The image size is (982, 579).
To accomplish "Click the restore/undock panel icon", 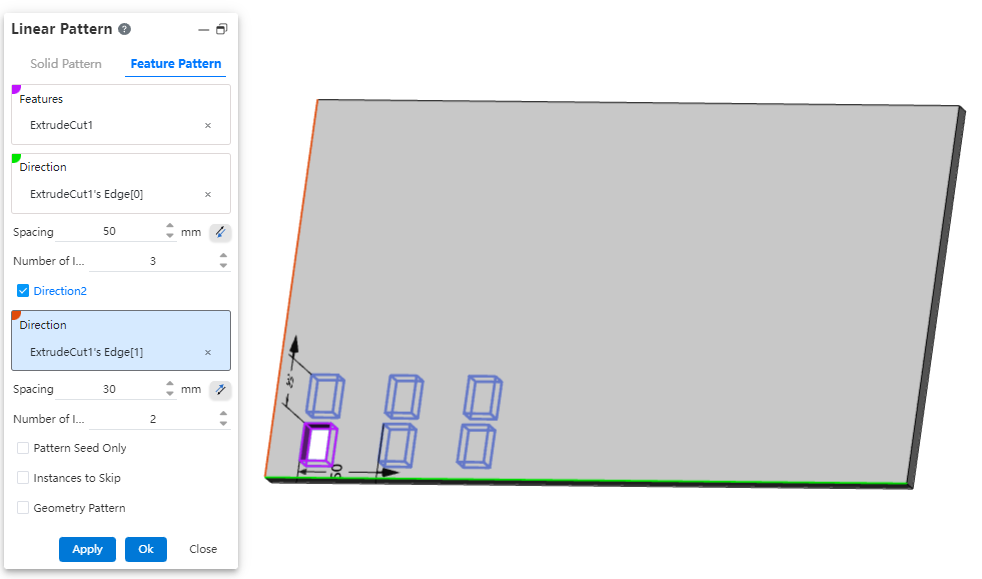I will pos(221,30).
